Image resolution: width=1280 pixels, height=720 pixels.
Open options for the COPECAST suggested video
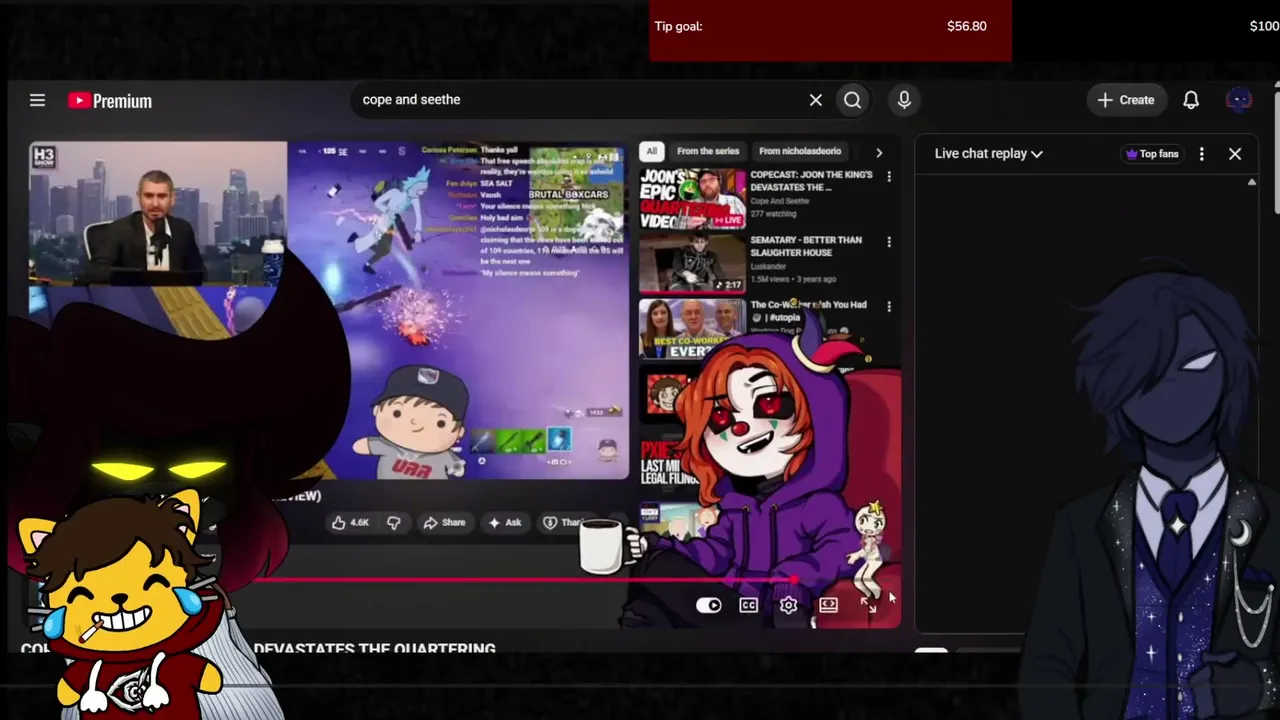889,177
